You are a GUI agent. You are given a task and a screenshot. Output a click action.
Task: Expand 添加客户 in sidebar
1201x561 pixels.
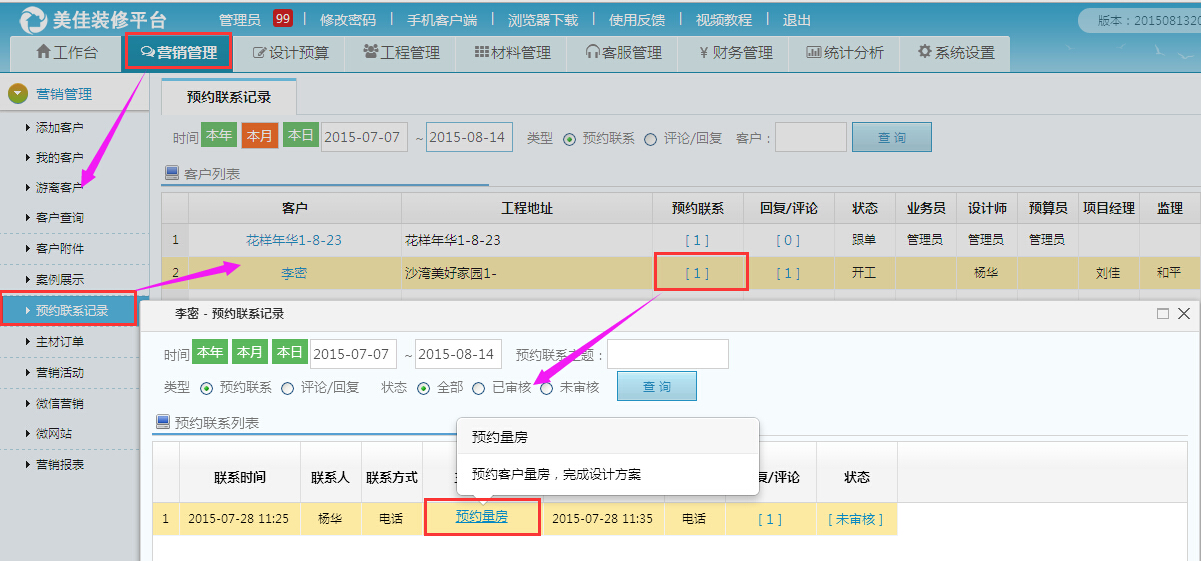(59, 127)
